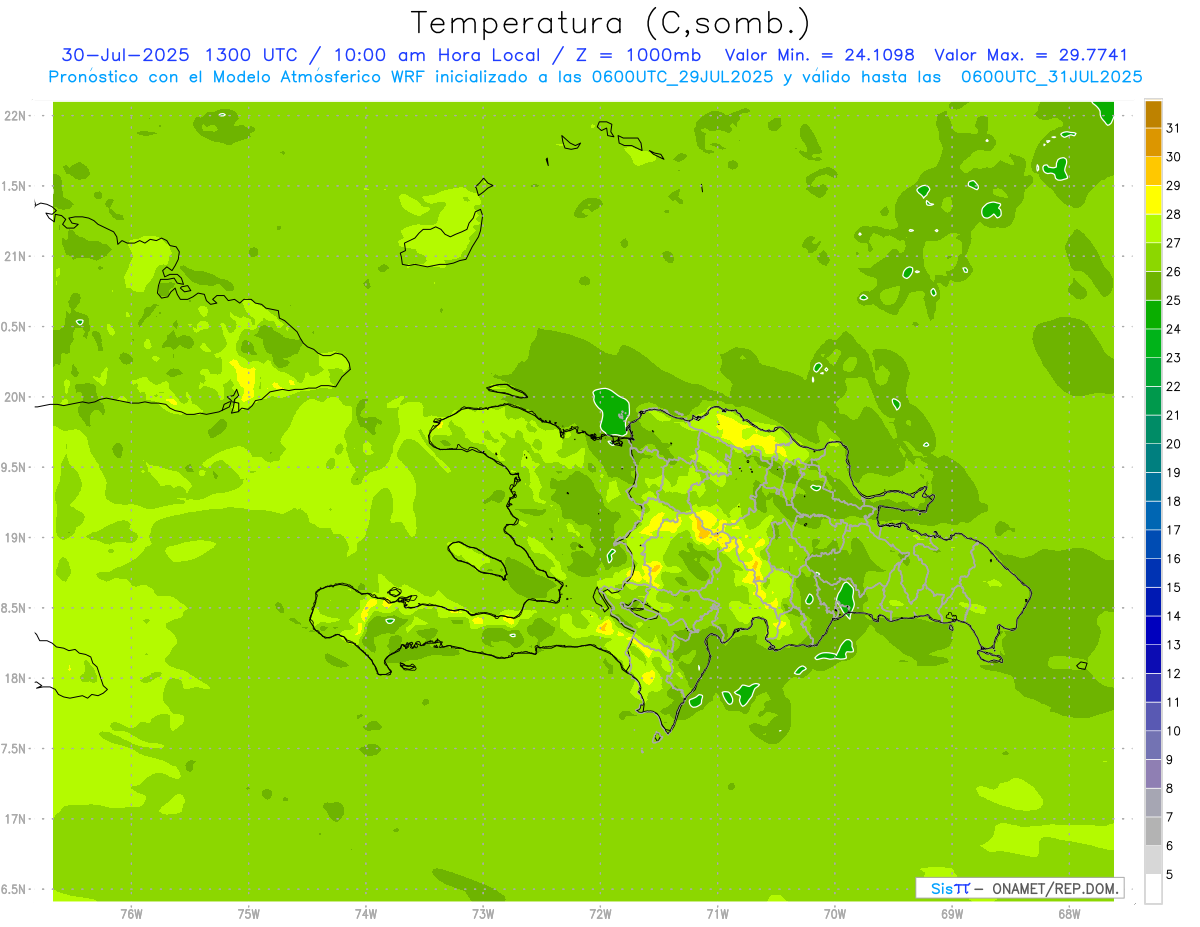Click the colorbar value '28'

point(1174,214)
